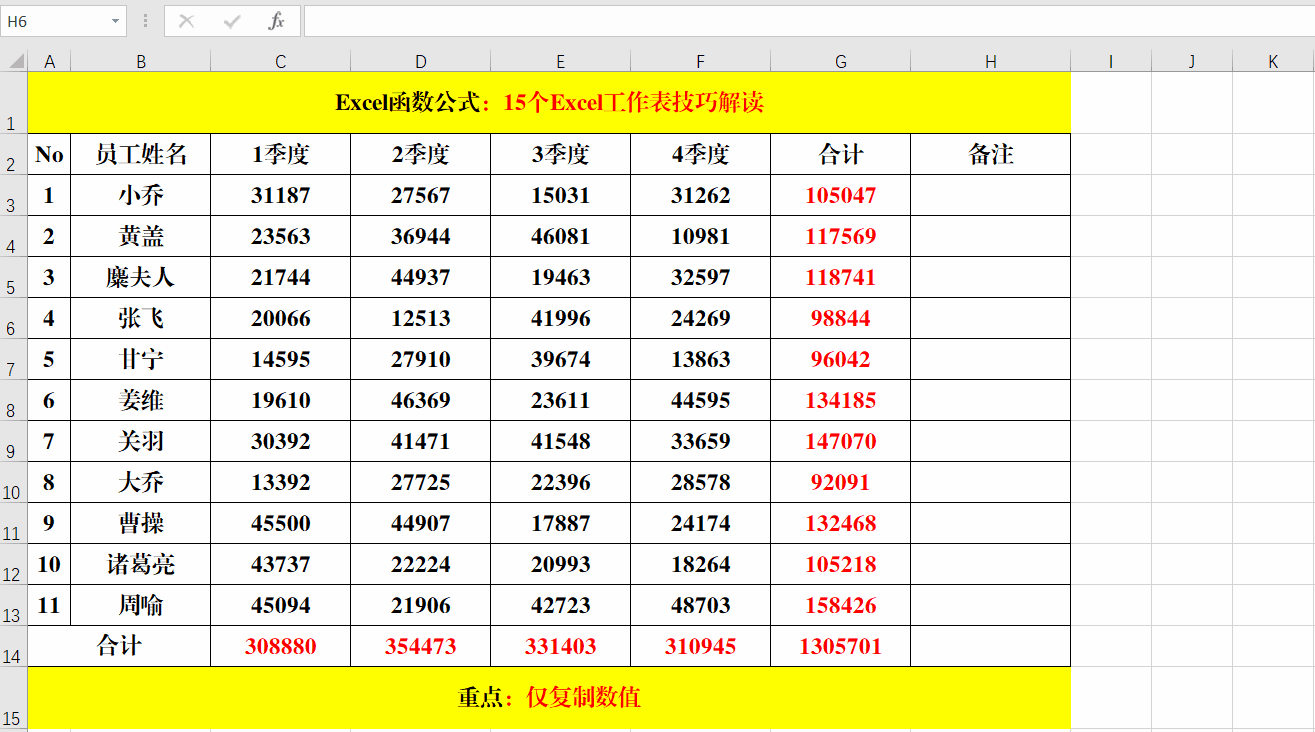Select the cell with name '诸葛亮'
The width and height of the screenshot is (1315, 732).
coord(141,565)
